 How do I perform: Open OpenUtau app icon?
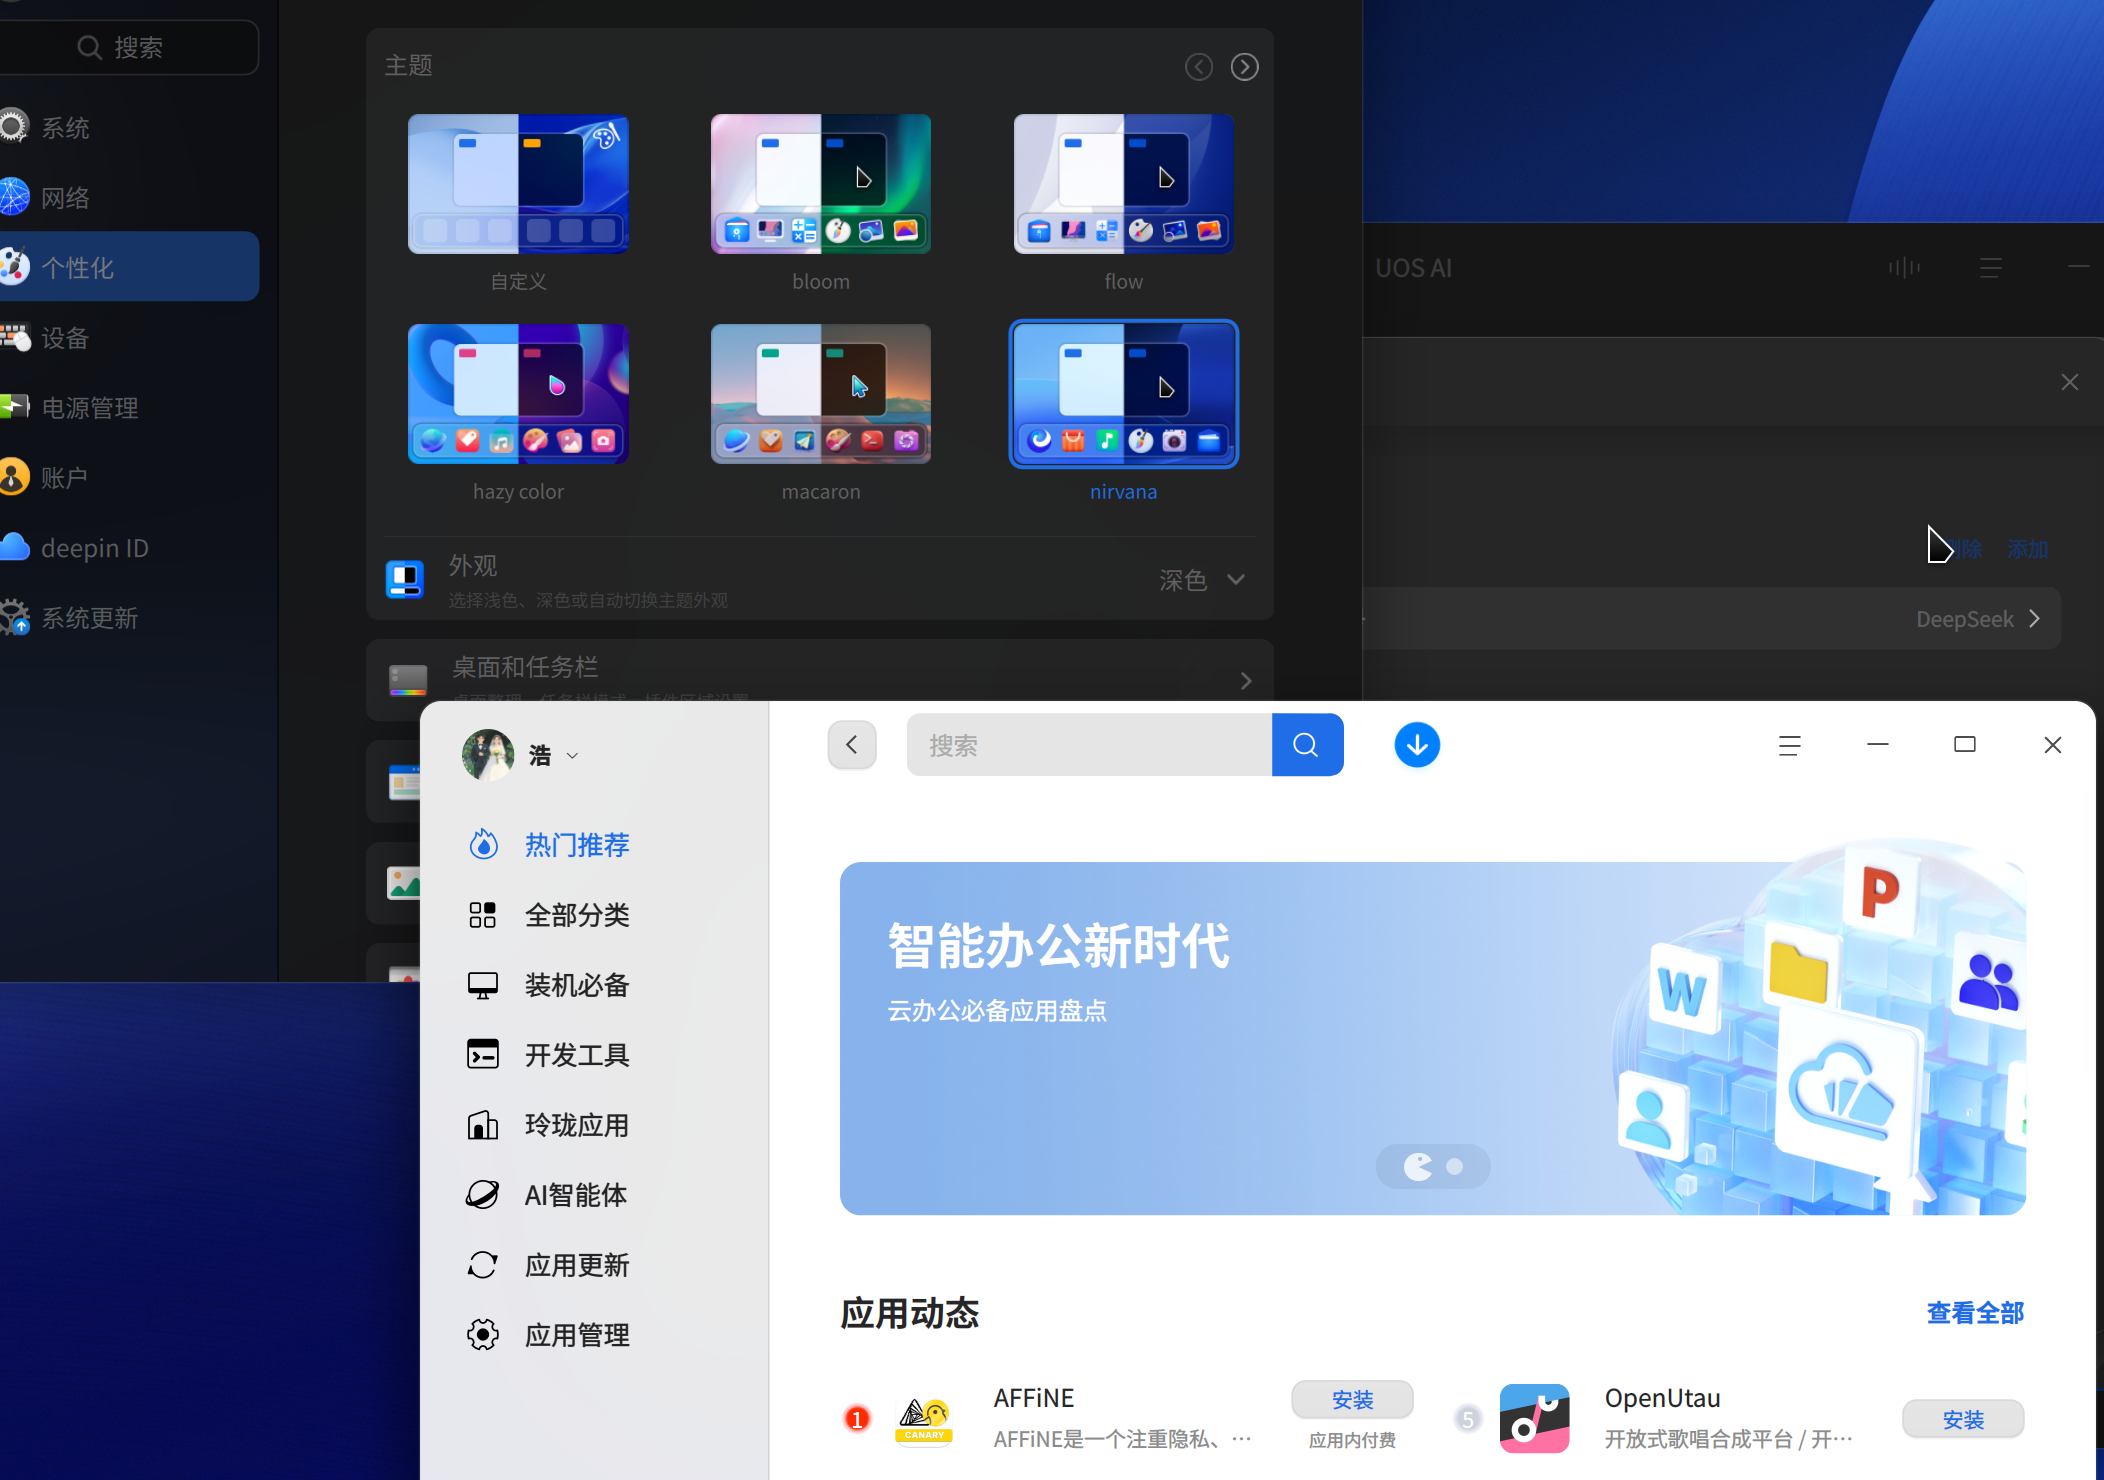pos(1534,1419)
